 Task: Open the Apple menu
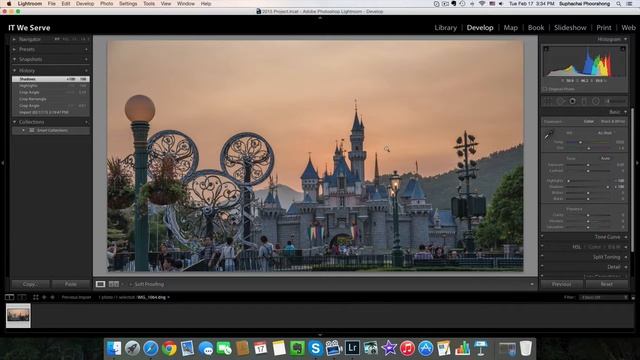(9, 4)
